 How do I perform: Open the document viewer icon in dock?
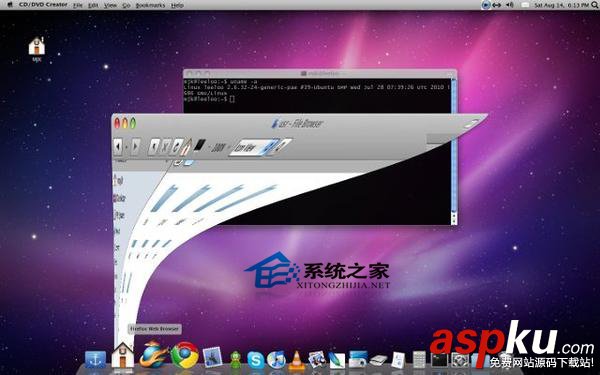398,360
